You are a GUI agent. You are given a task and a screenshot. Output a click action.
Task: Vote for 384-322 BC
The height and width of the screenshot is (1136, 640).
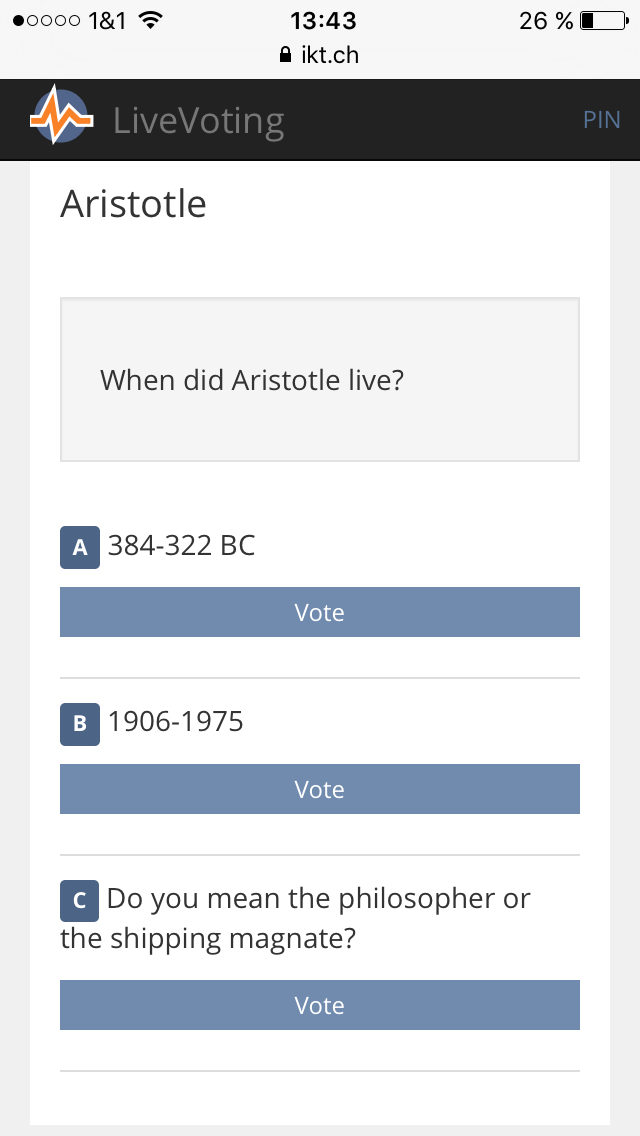tap(320, 612)
